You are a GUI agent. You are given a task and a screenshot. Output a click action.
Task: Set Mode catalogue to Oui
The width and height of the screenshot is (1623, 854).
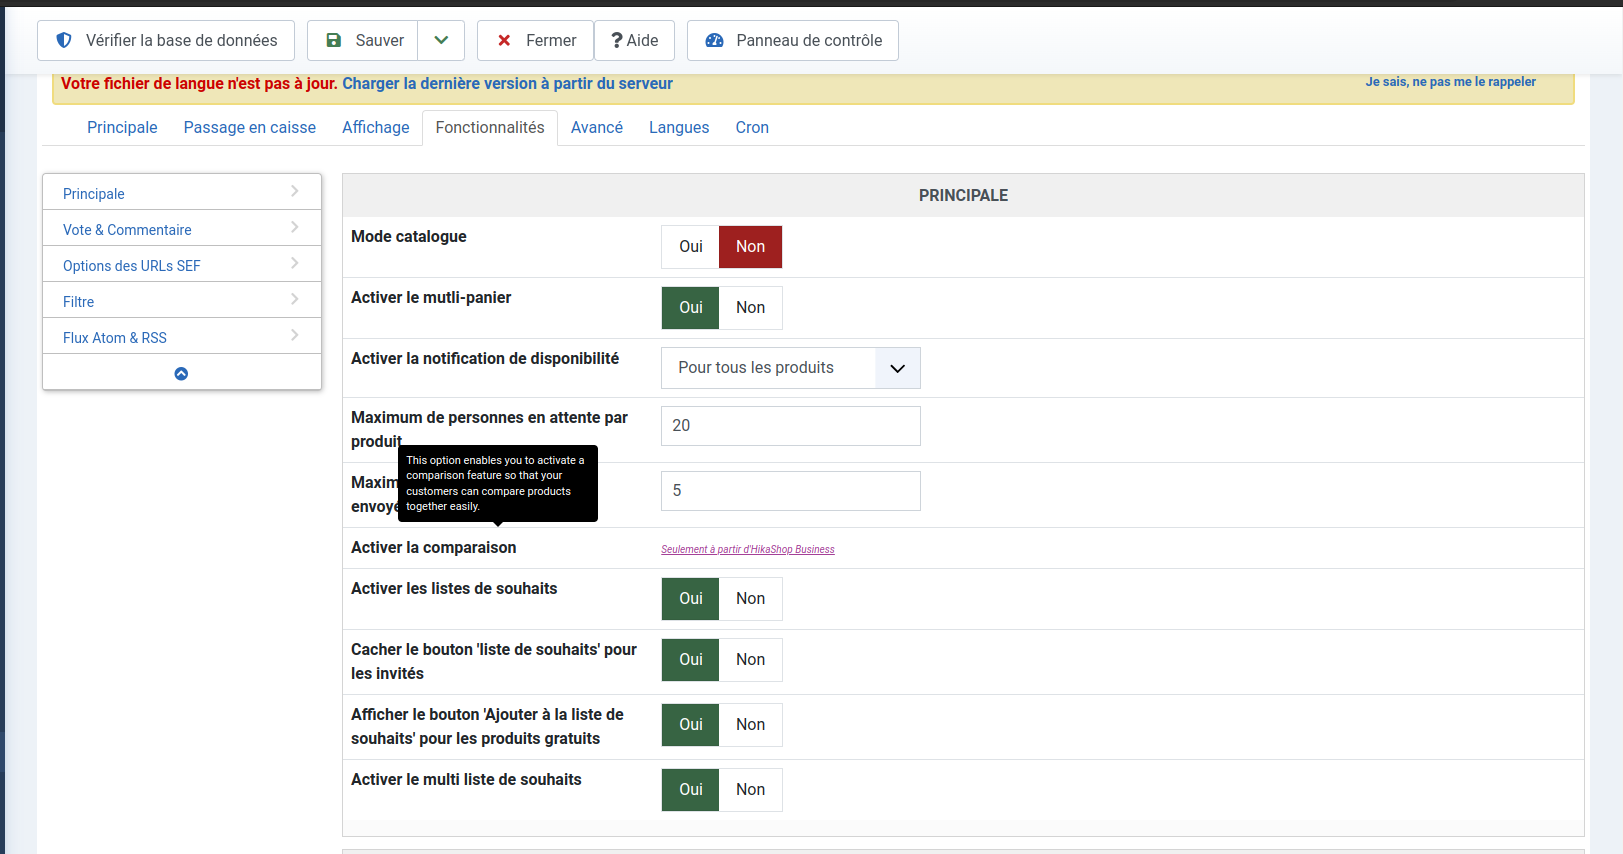pos(690,247)
